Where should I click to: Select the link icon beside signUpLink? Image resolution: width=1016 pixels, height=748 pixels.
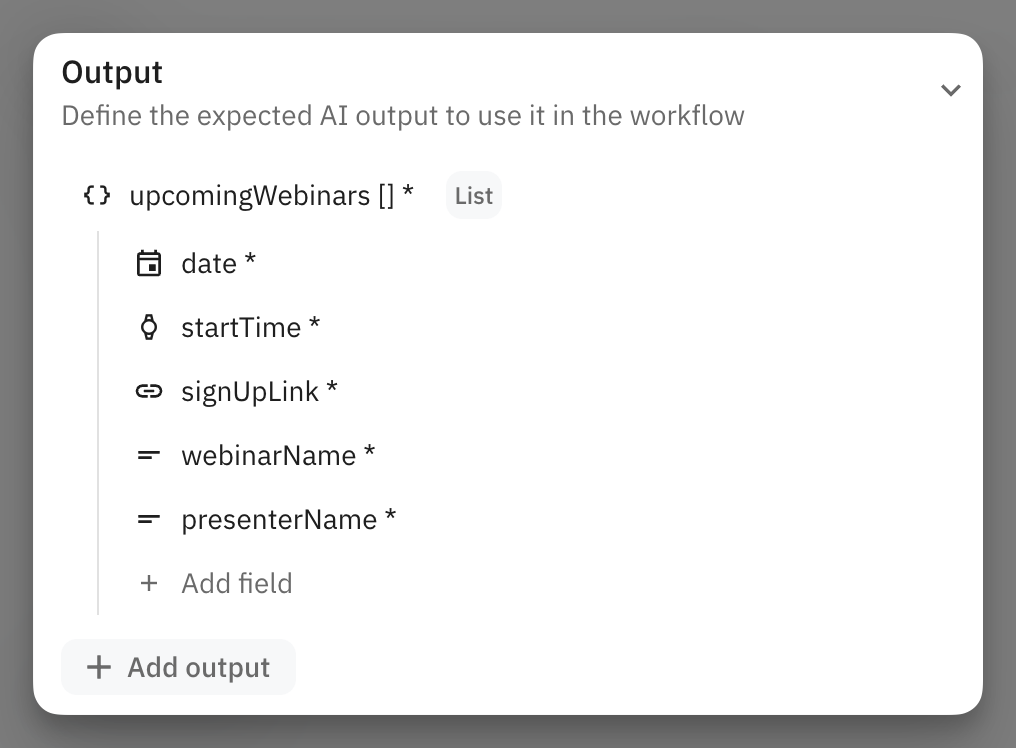point(149,391)
